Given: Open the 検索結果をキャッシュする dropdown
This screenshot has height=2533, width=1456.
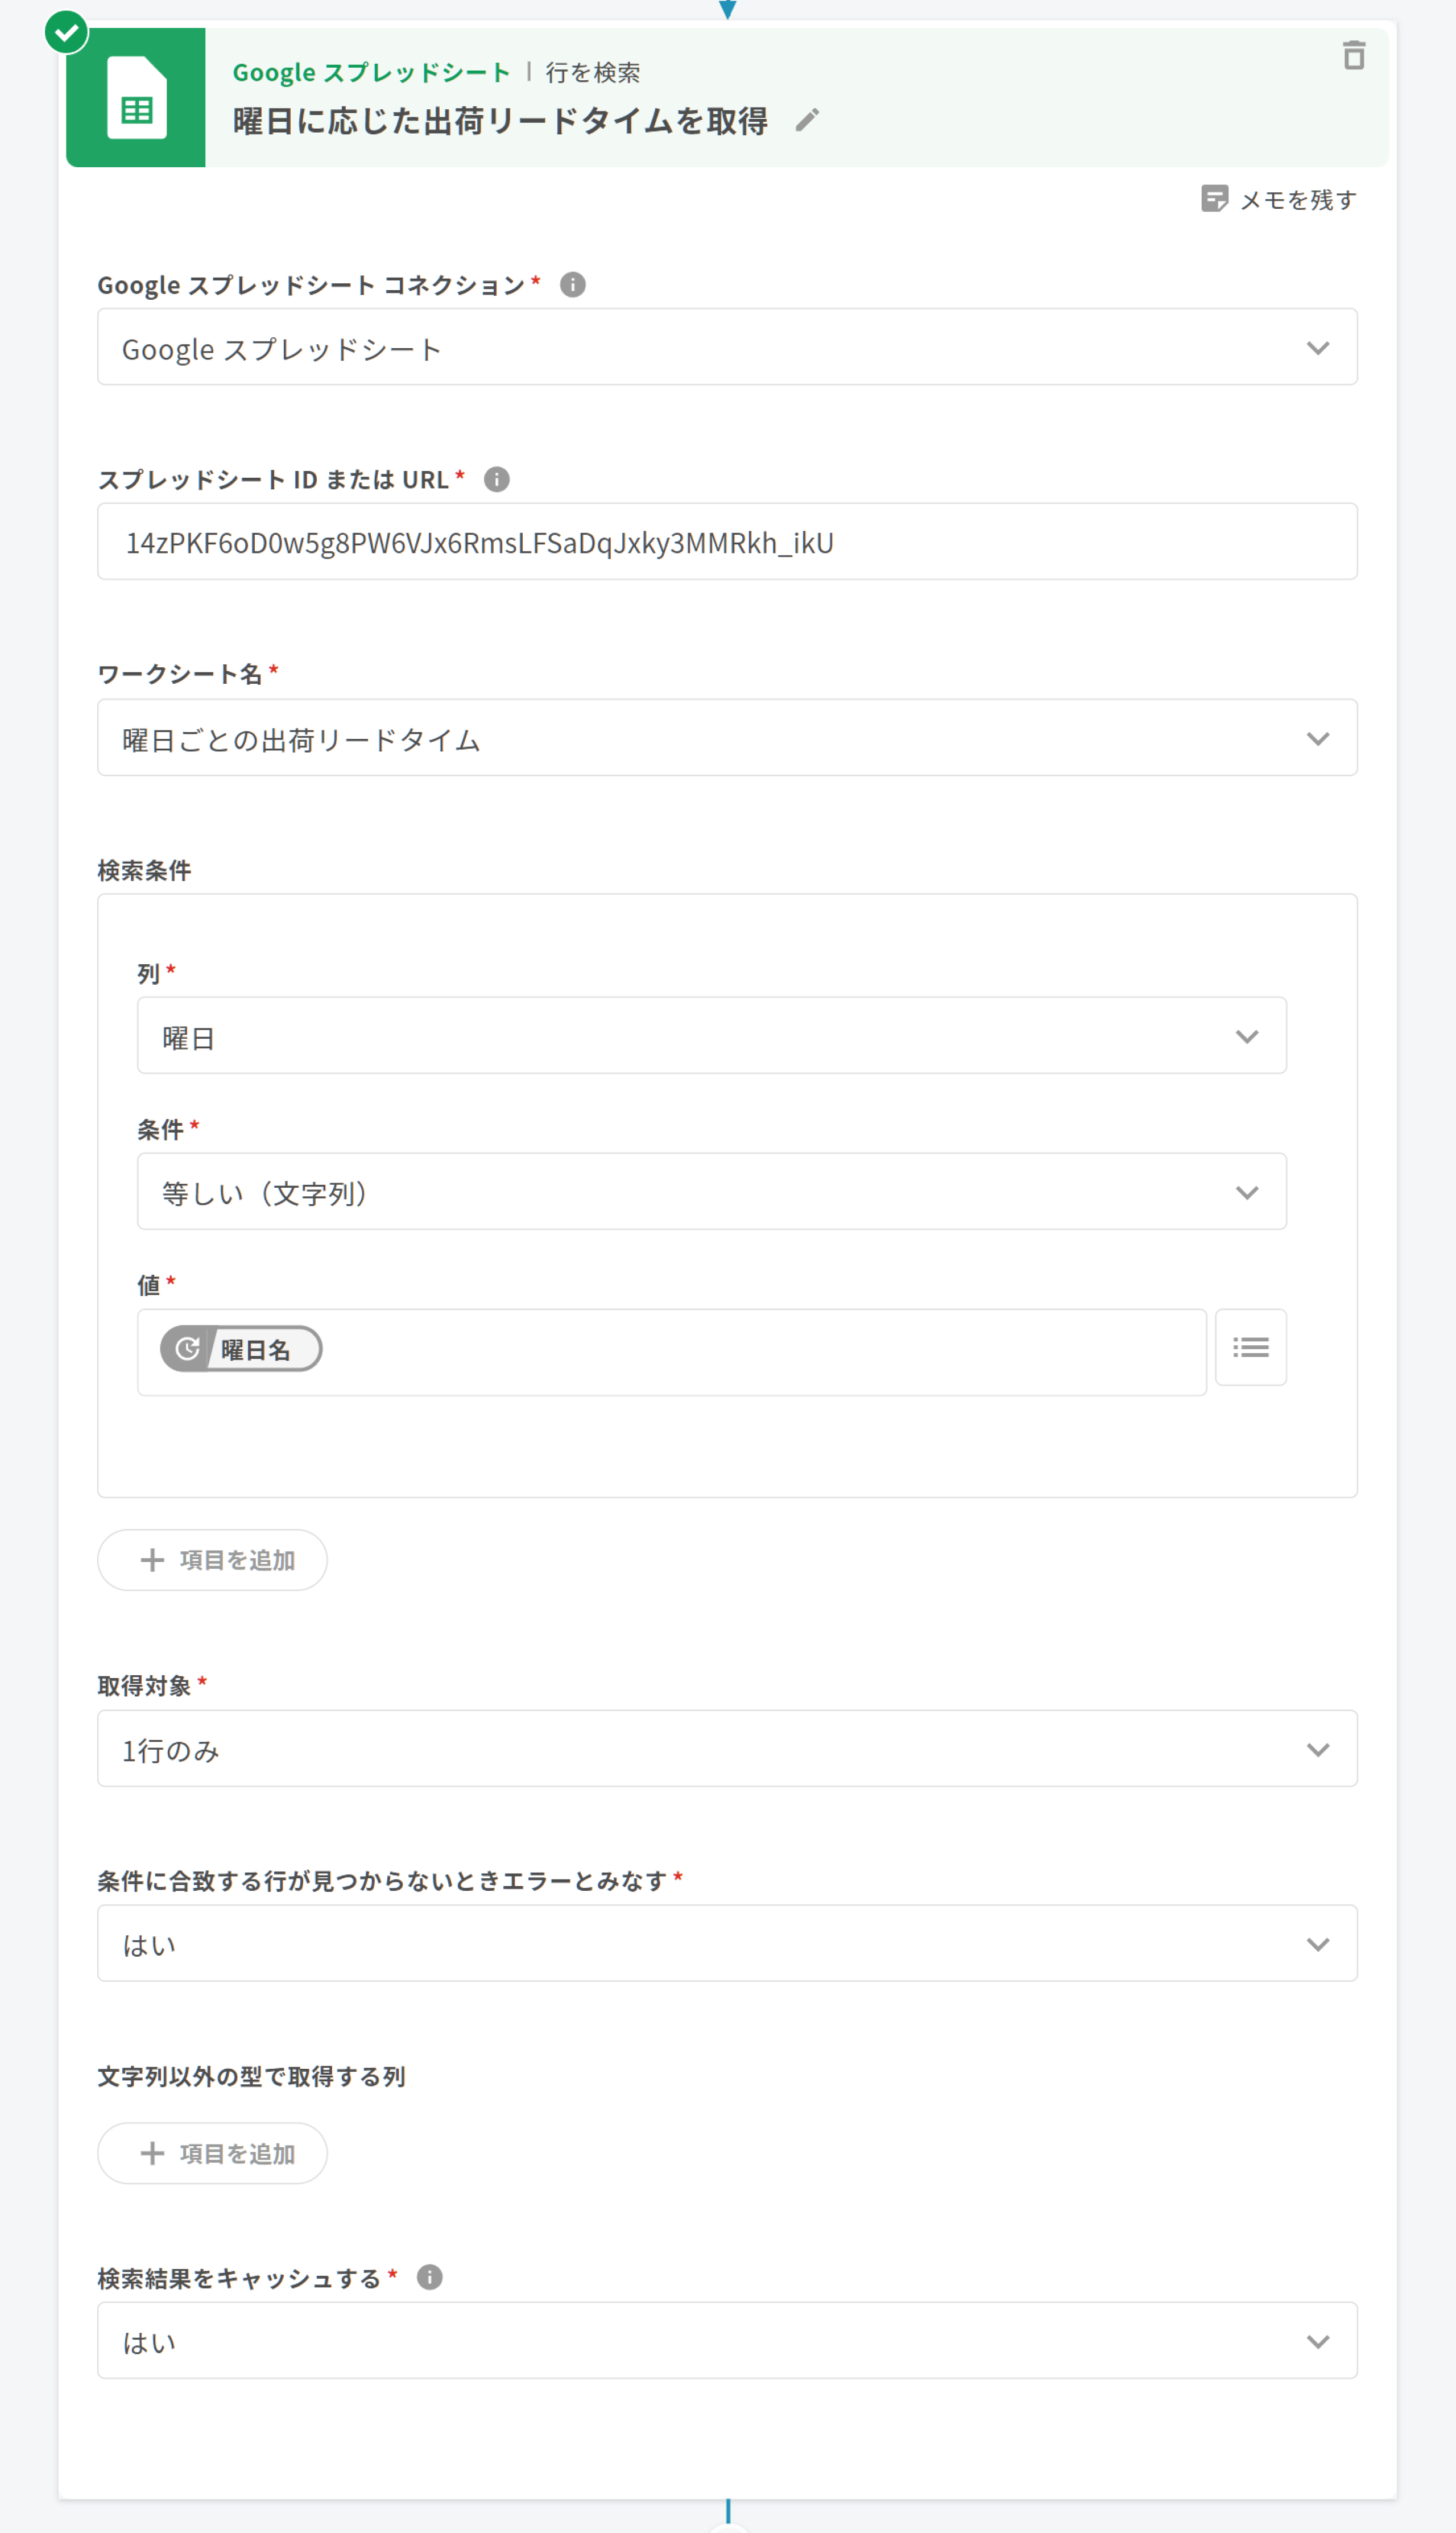Looking at the screenshot, I should click(726, 2341).
